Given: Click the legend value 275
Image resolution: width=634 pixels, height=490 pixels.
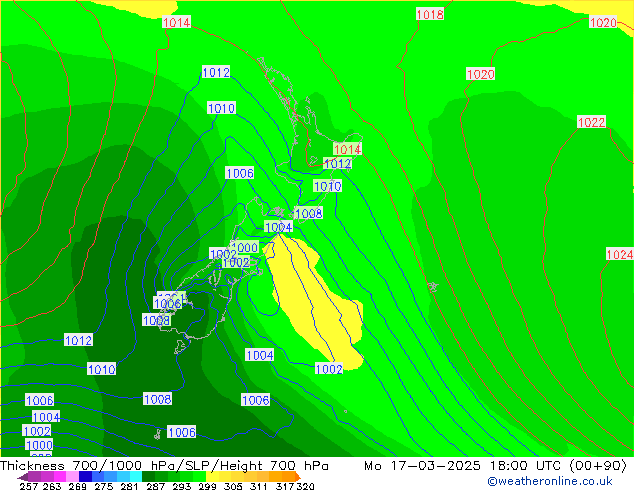Looking at the screenshot, I should coord(104,486).
